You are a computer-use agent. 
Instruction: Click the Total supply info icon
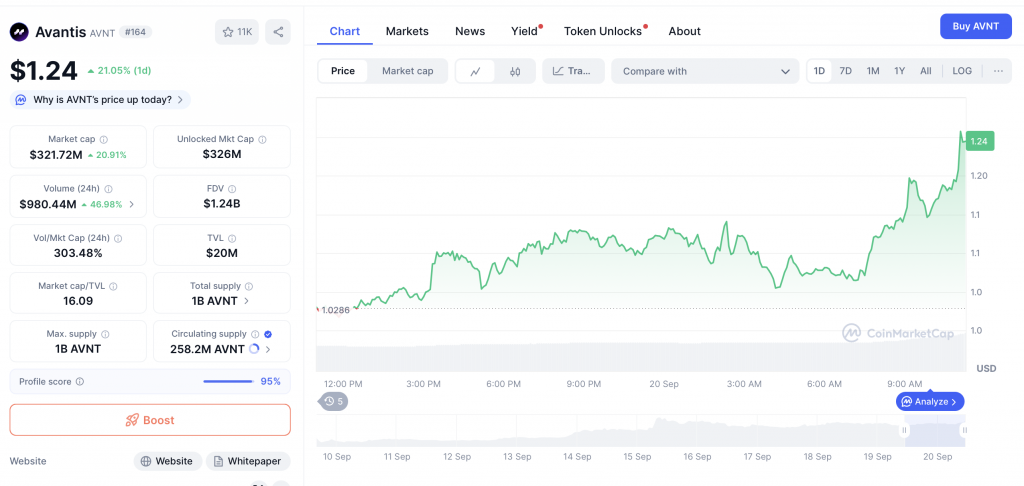[249, 286]
